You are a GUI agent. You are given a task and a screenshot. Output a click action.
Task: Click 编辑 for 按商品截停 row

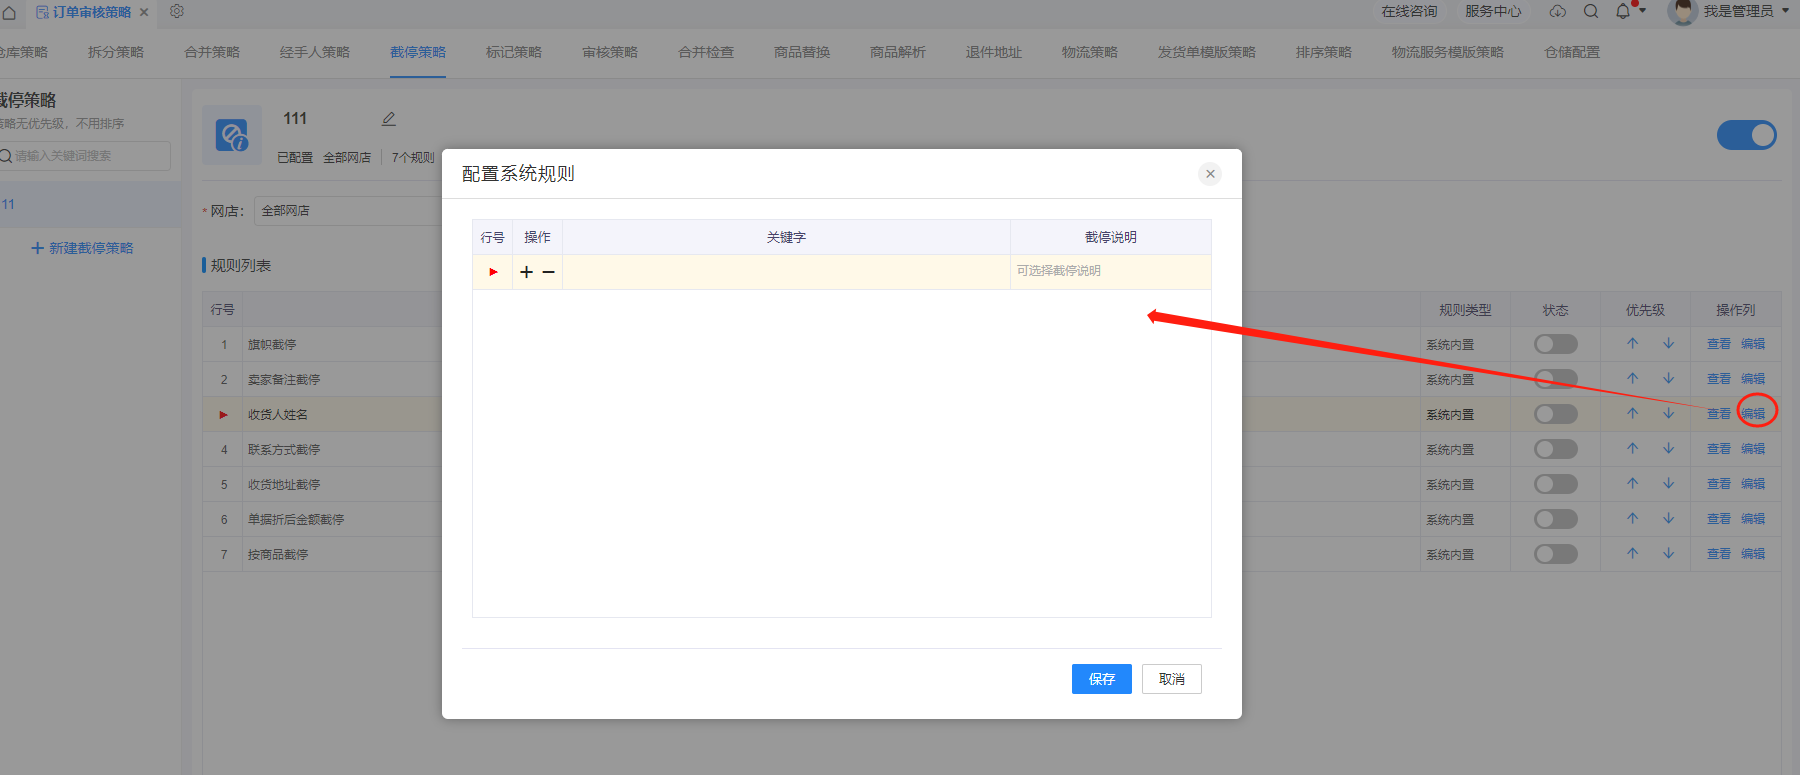(x=1753, y=554)
